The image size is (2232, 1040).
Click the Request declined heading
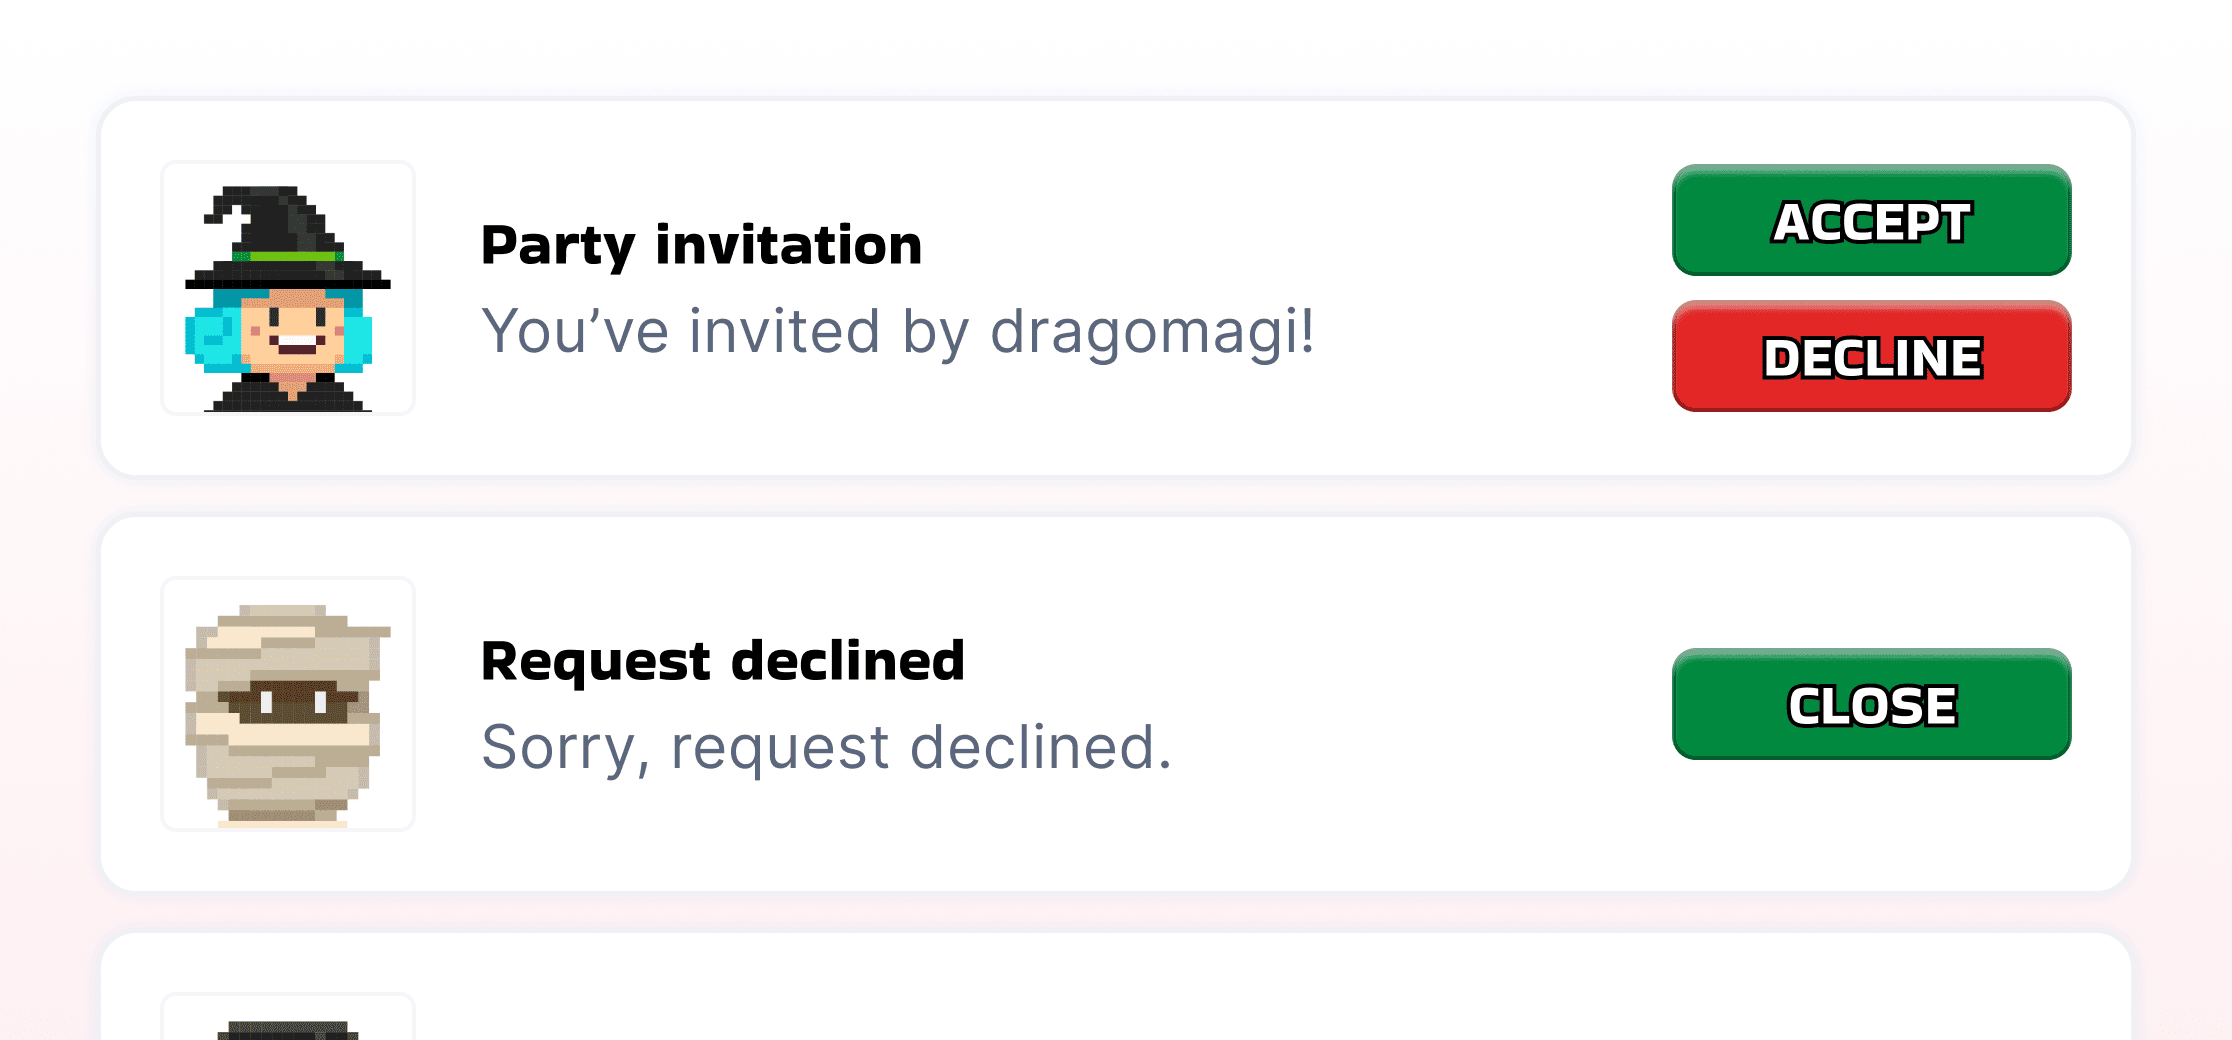[722, 659]
